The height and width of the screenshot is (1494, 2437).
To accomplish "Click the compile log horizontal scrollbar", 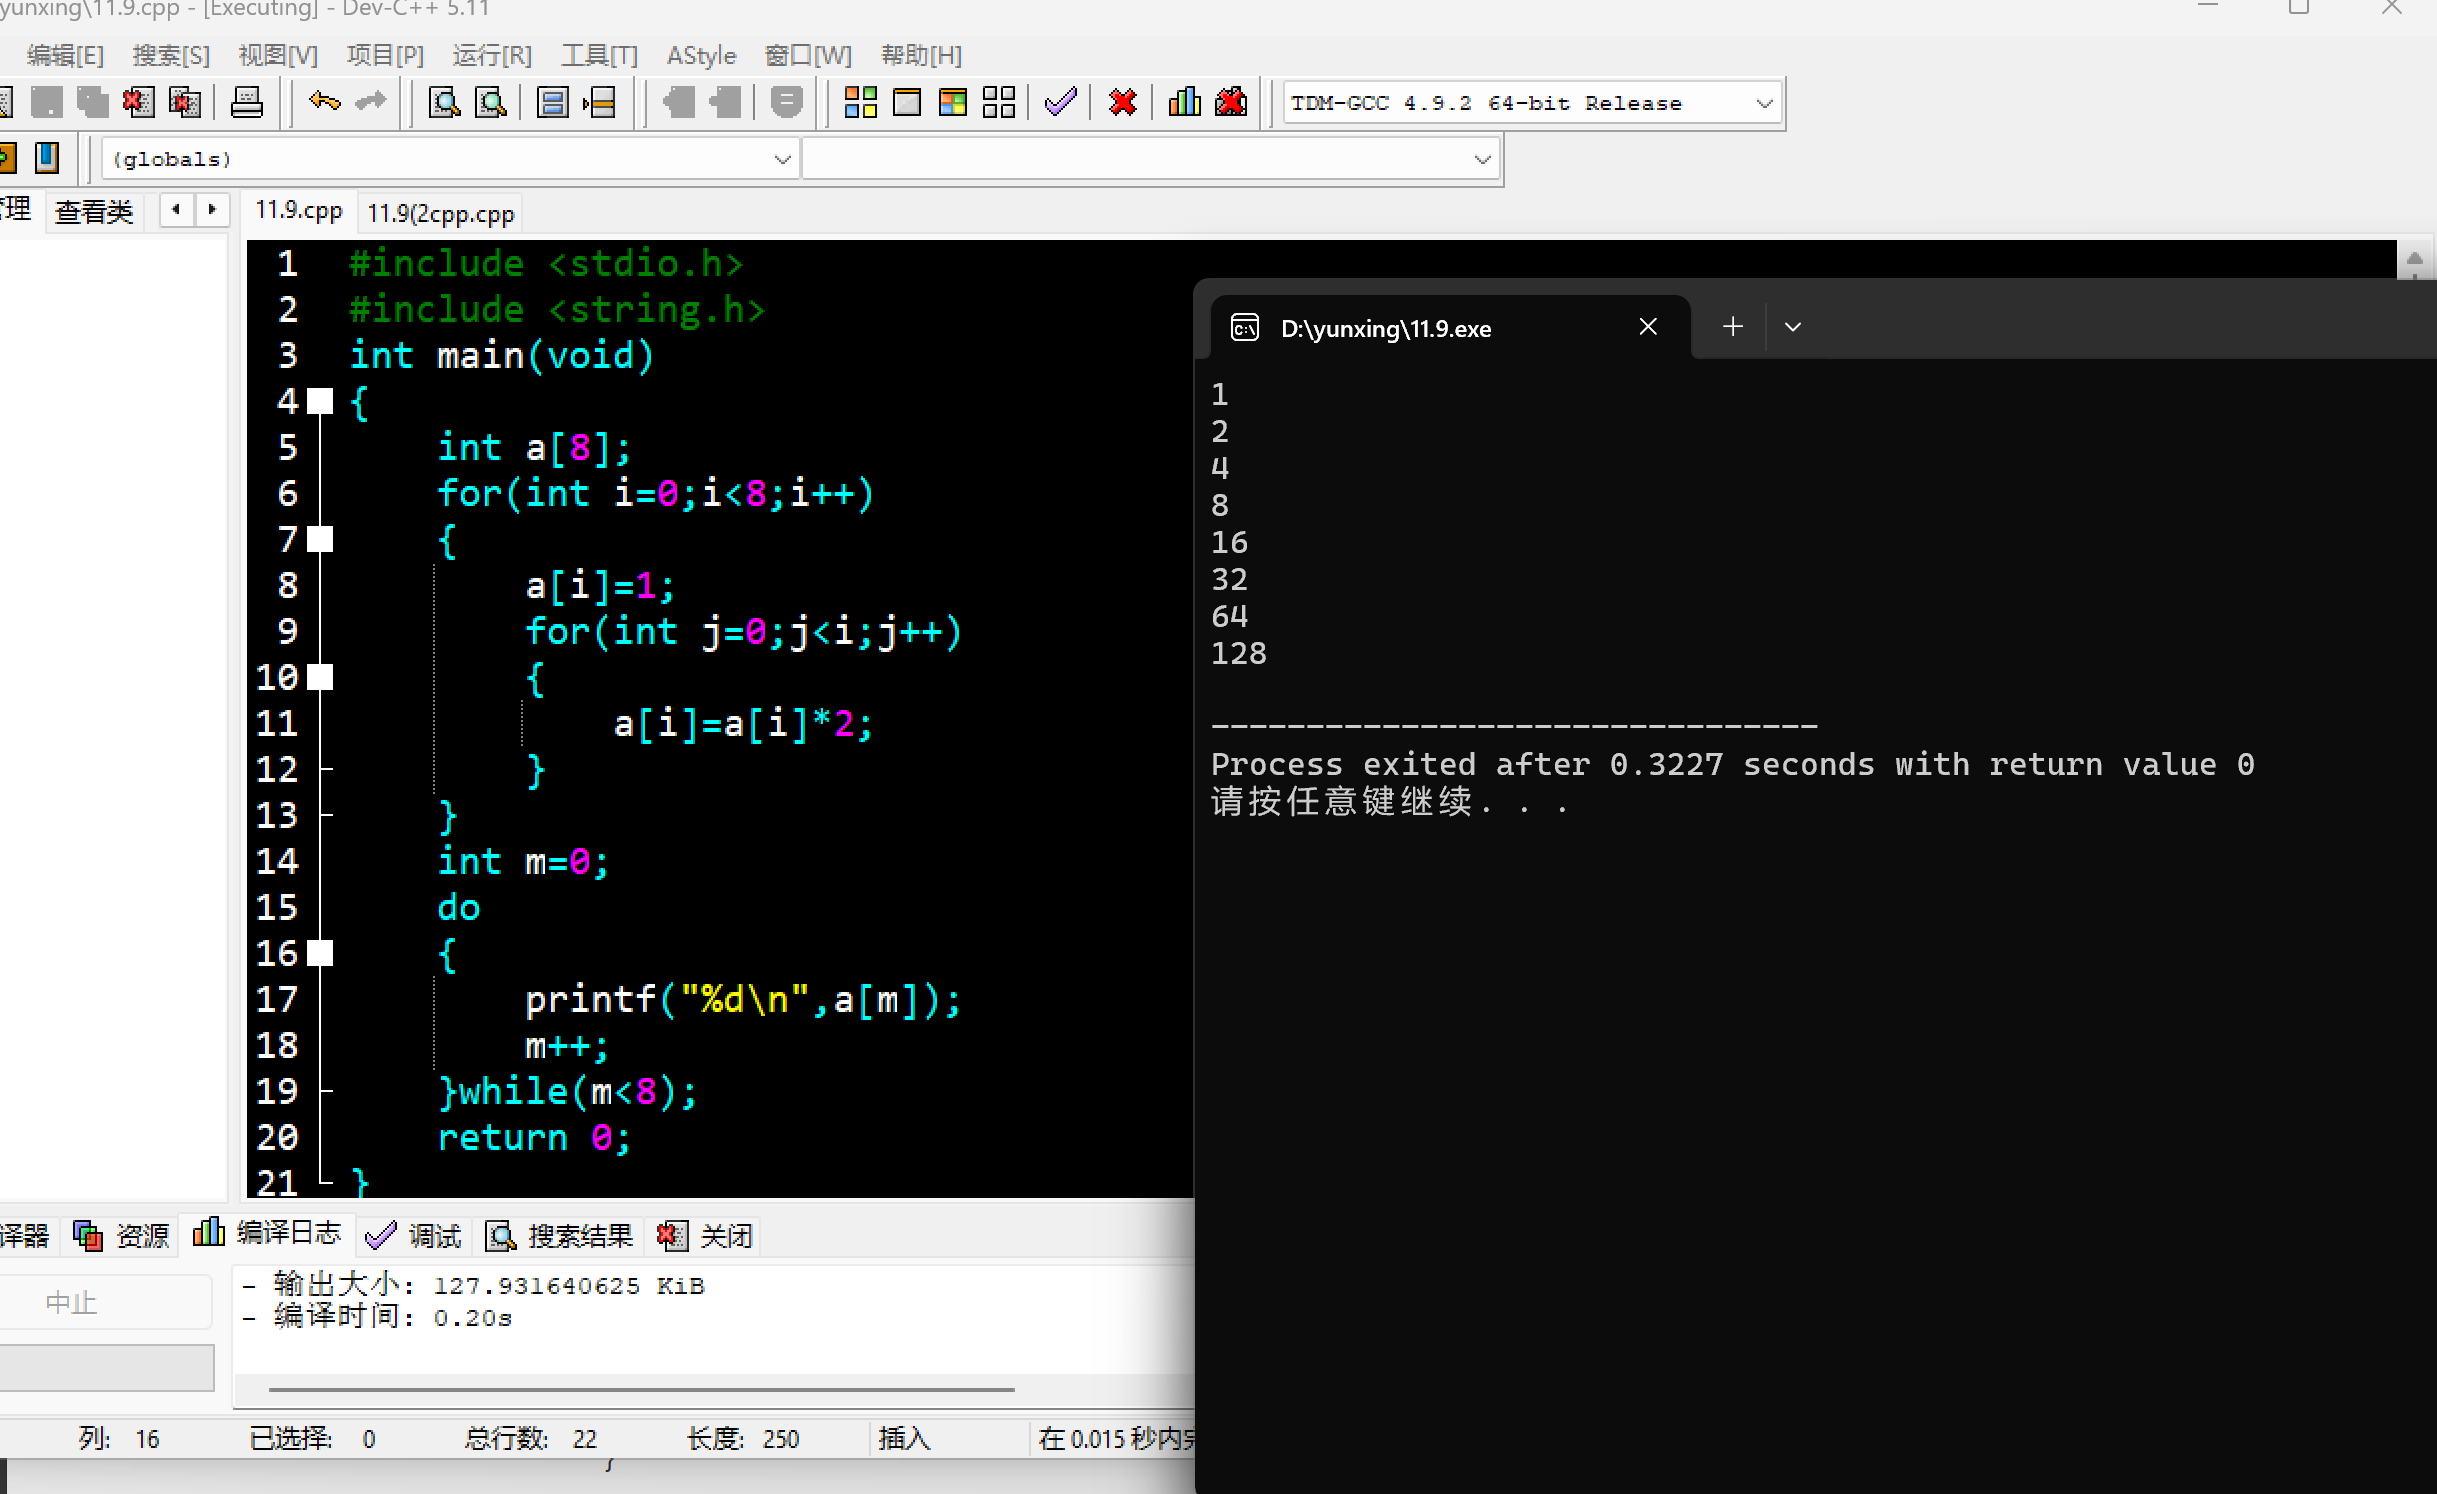I will click(640, 1389).
